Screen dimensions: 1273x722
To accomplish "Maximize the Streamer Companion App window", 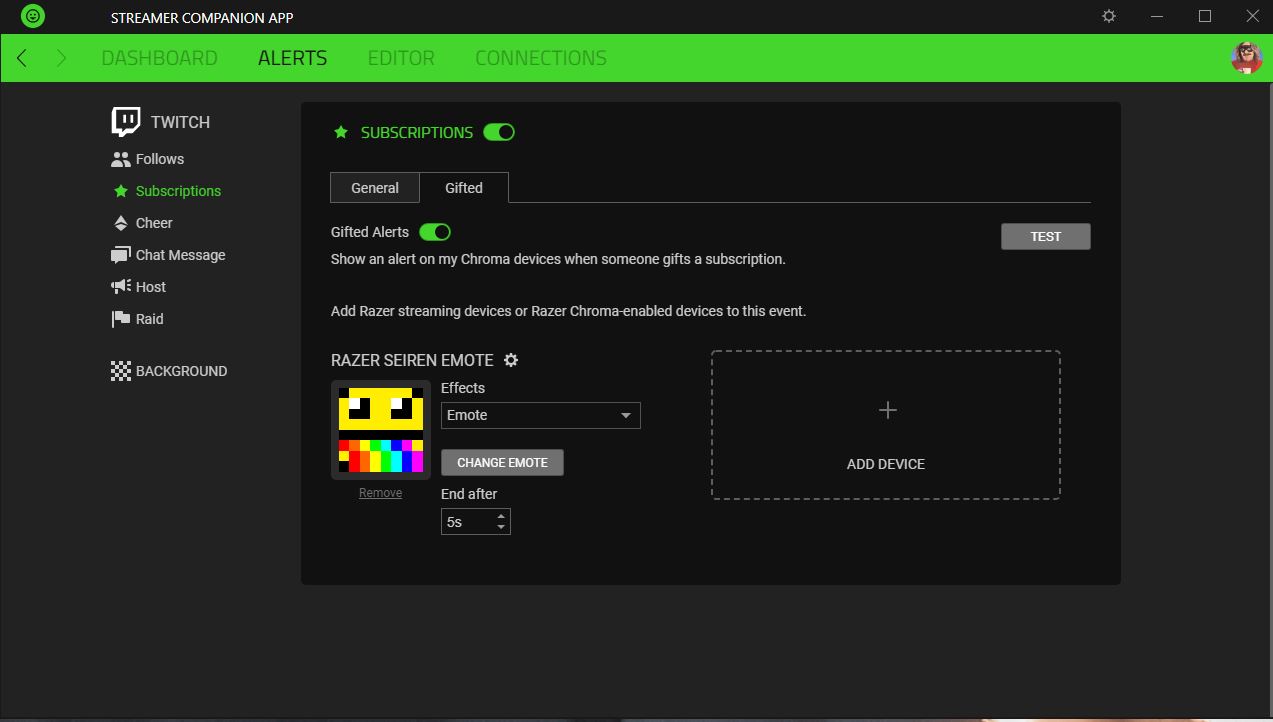I will pos(1205,17).
